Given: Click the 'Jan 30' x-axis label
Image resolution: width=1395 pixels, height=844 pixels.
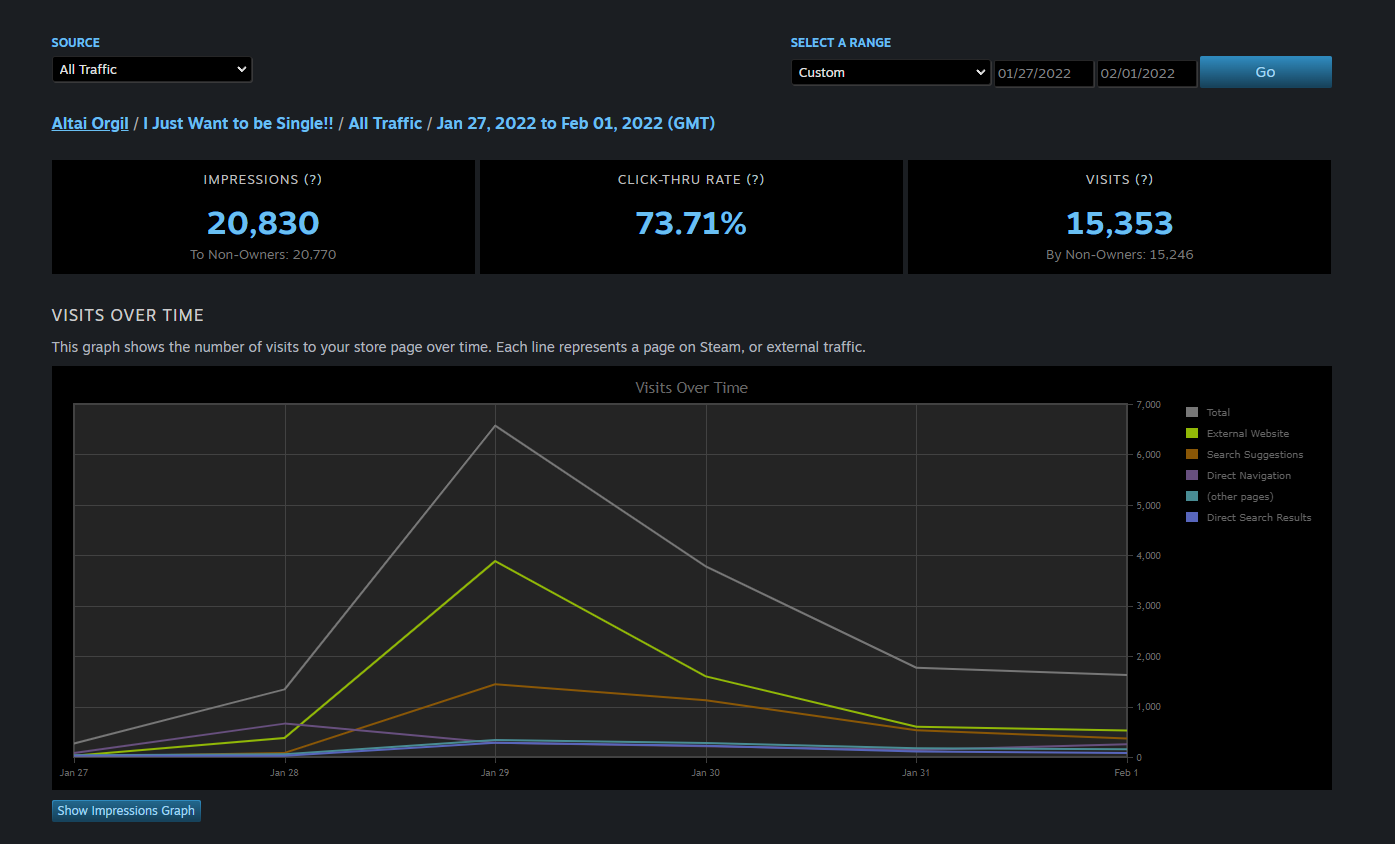Looking at the screenshot, I should [x=706, y=773].
